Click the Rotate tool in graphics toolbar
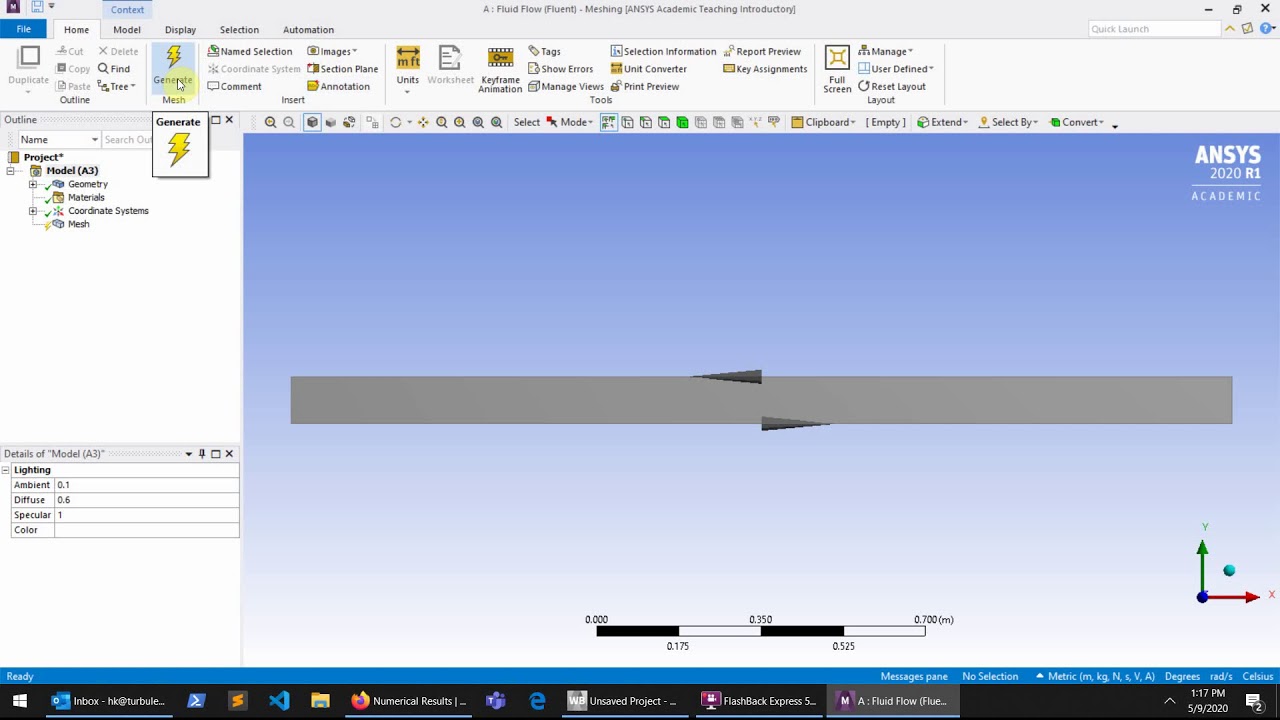 [395, 122]
